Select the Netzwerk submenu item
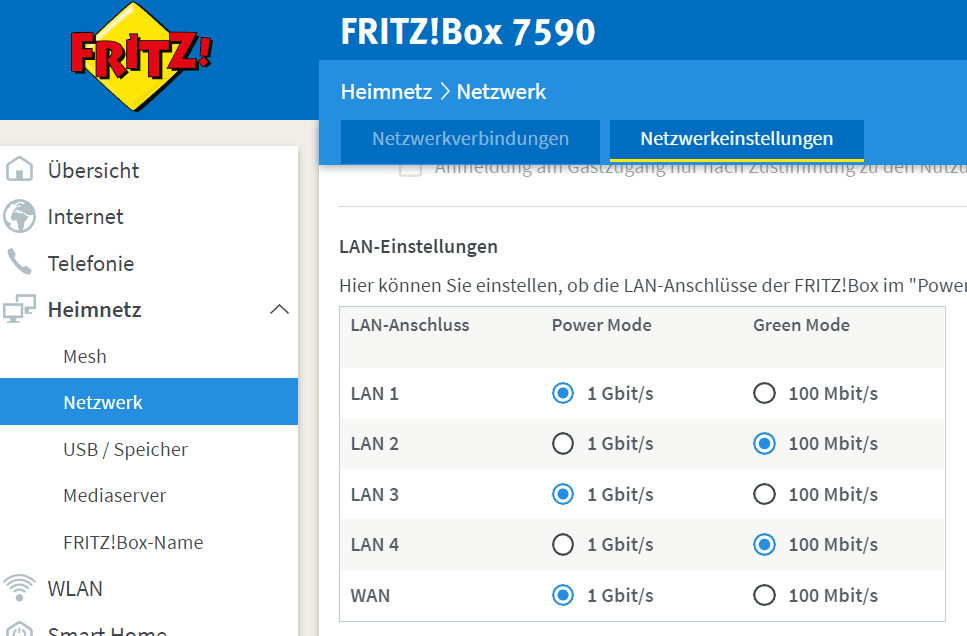 point(149,402)
